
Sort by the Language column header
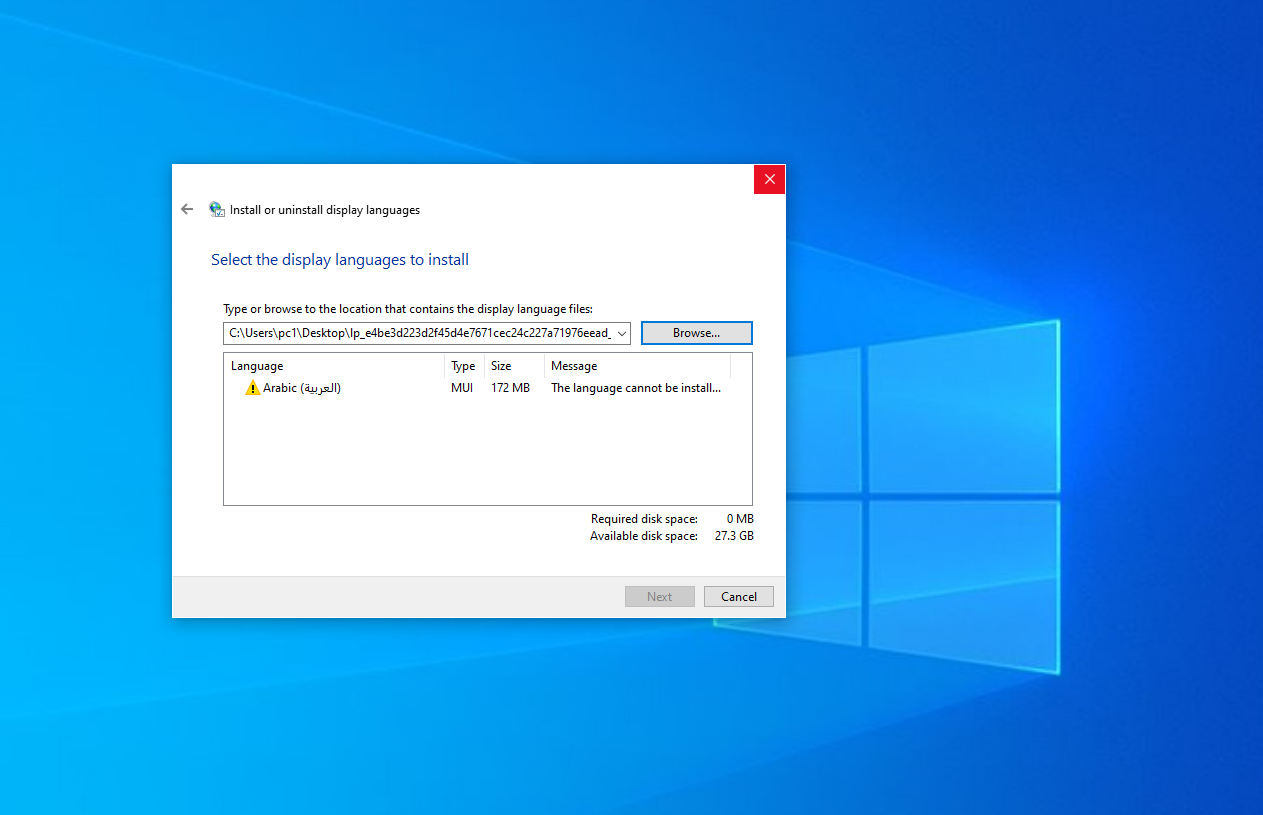334,366
